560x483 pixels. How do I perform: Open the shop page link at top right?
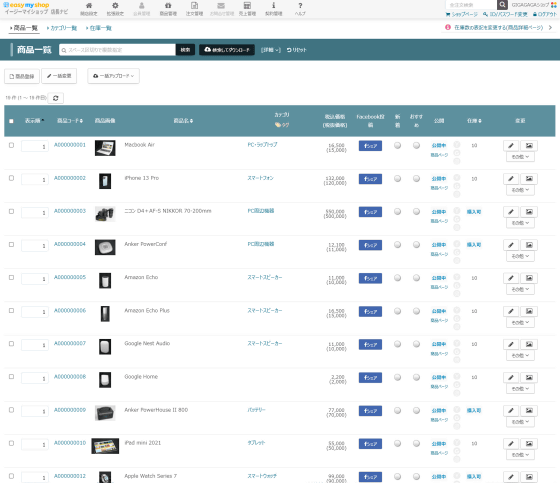coord(461,14)
